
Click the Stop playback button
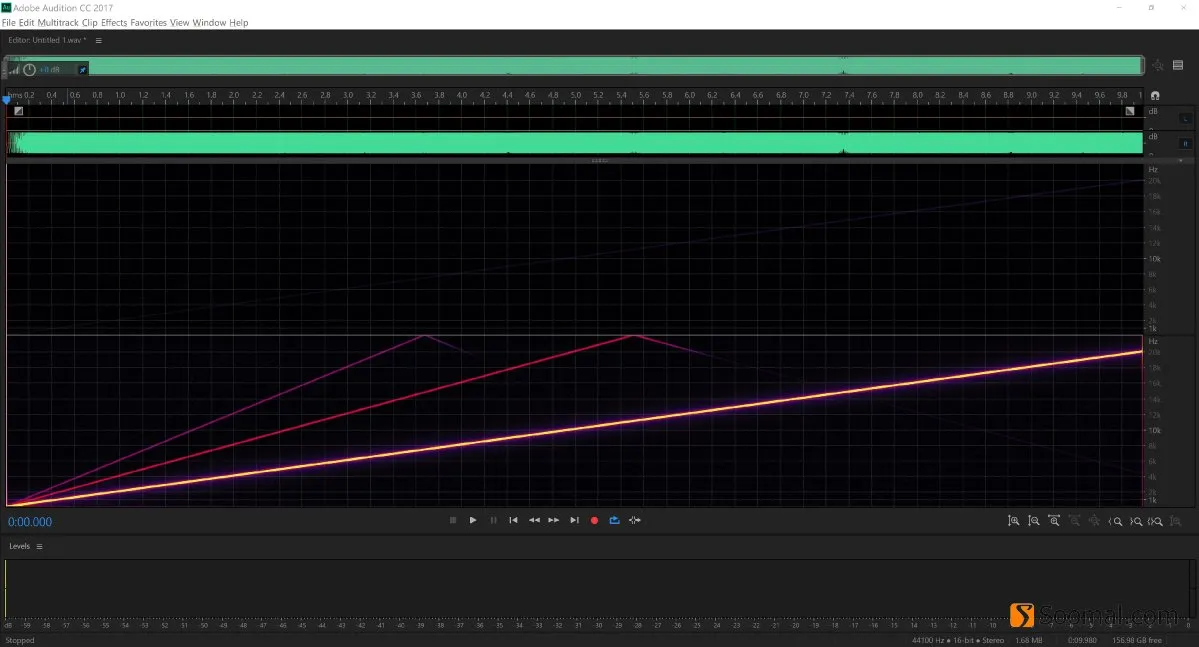453,520
